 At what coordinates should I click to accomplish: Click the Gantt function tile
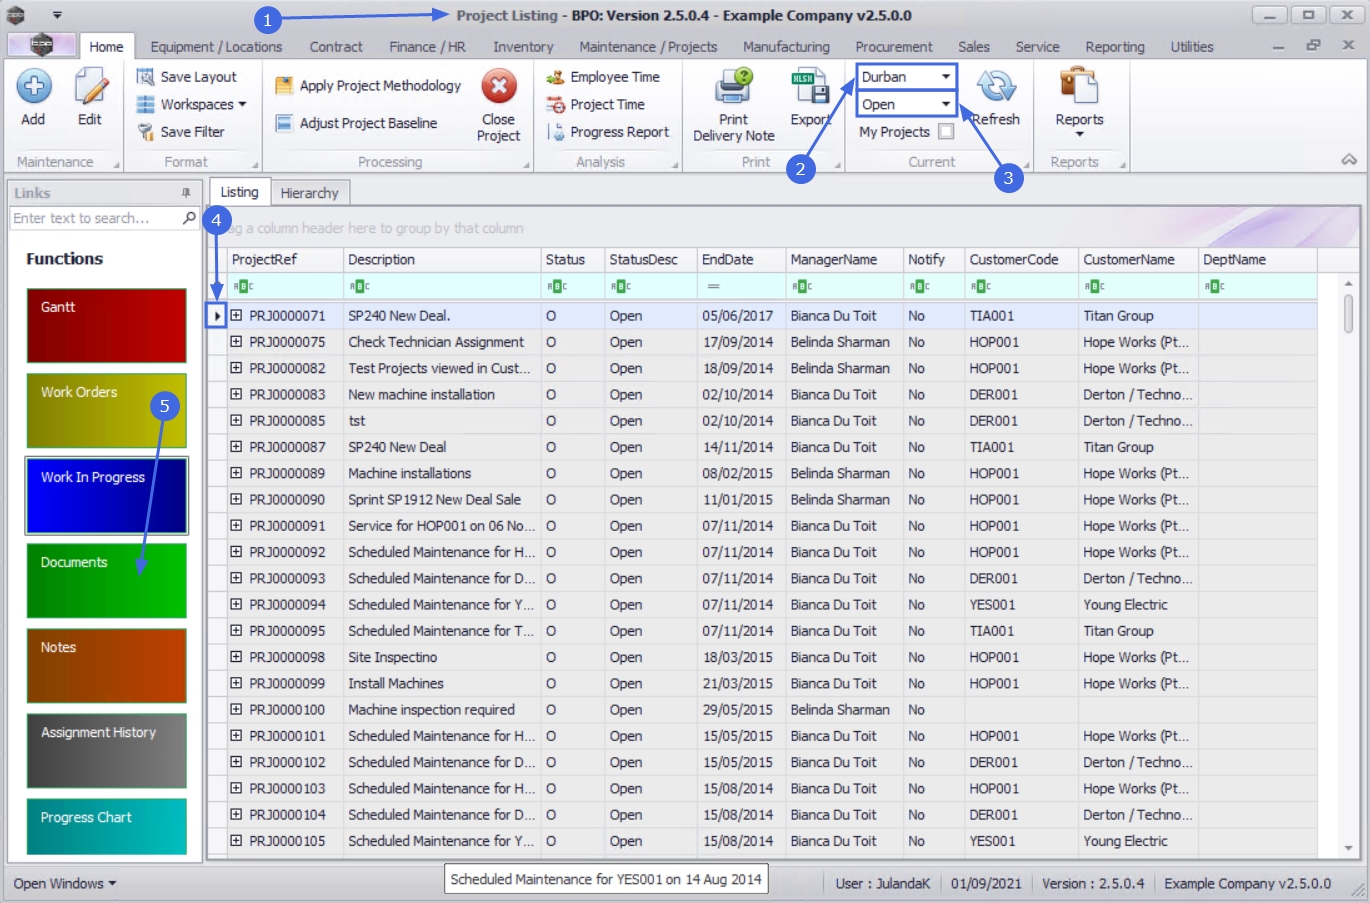coord(106,325)
